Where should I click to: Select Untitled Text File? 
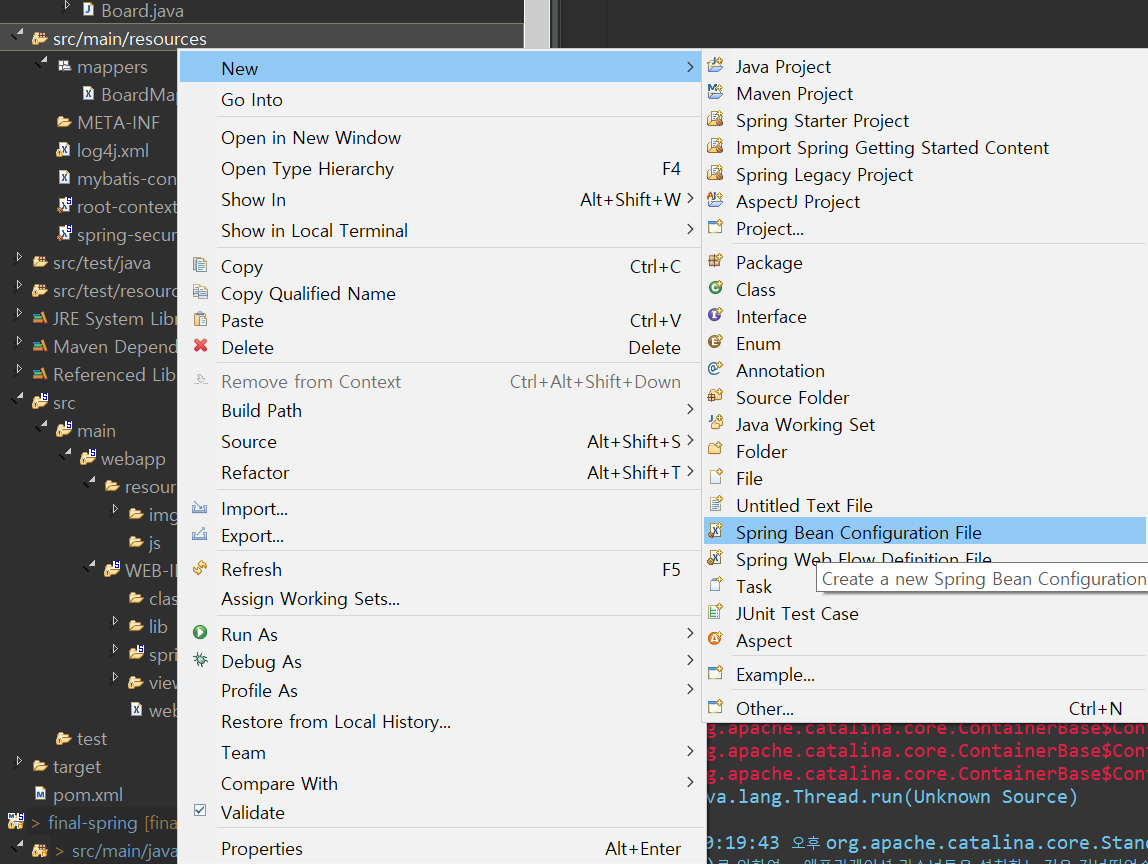tap(925, 505)
